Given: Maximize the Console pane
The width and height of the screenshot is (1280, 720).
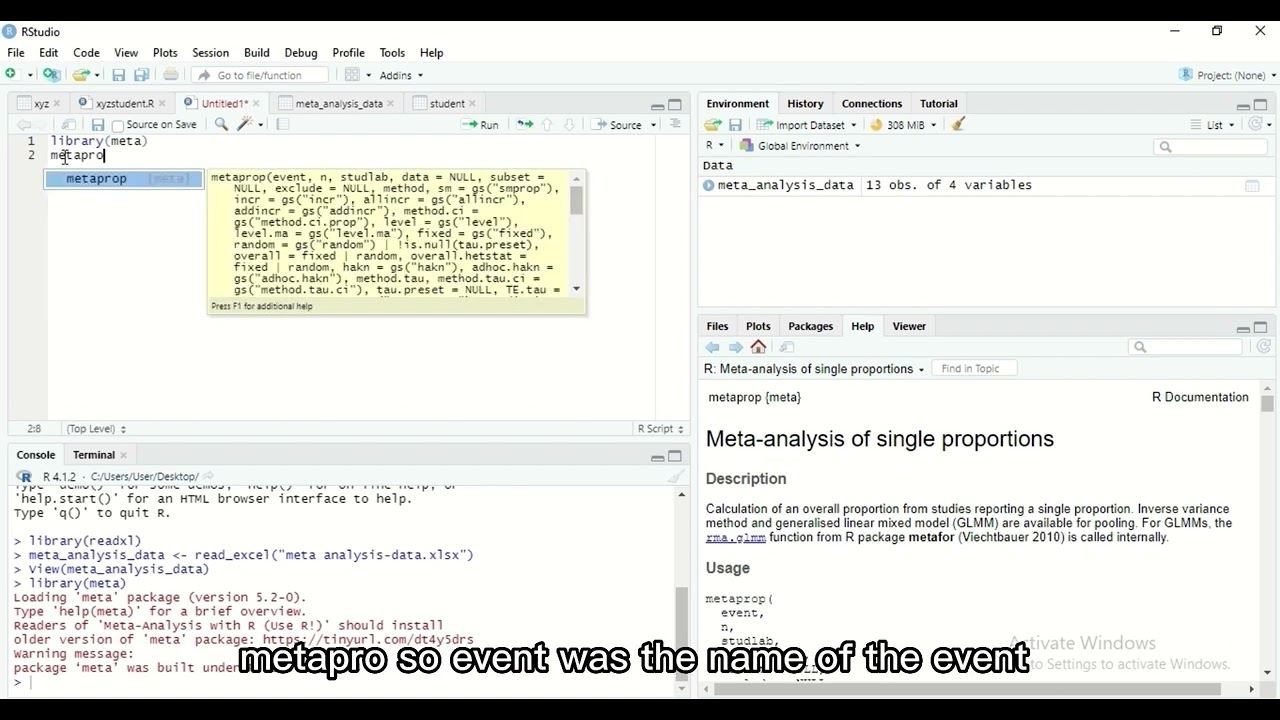Looking at the screenshot, I should pos(675,456).
